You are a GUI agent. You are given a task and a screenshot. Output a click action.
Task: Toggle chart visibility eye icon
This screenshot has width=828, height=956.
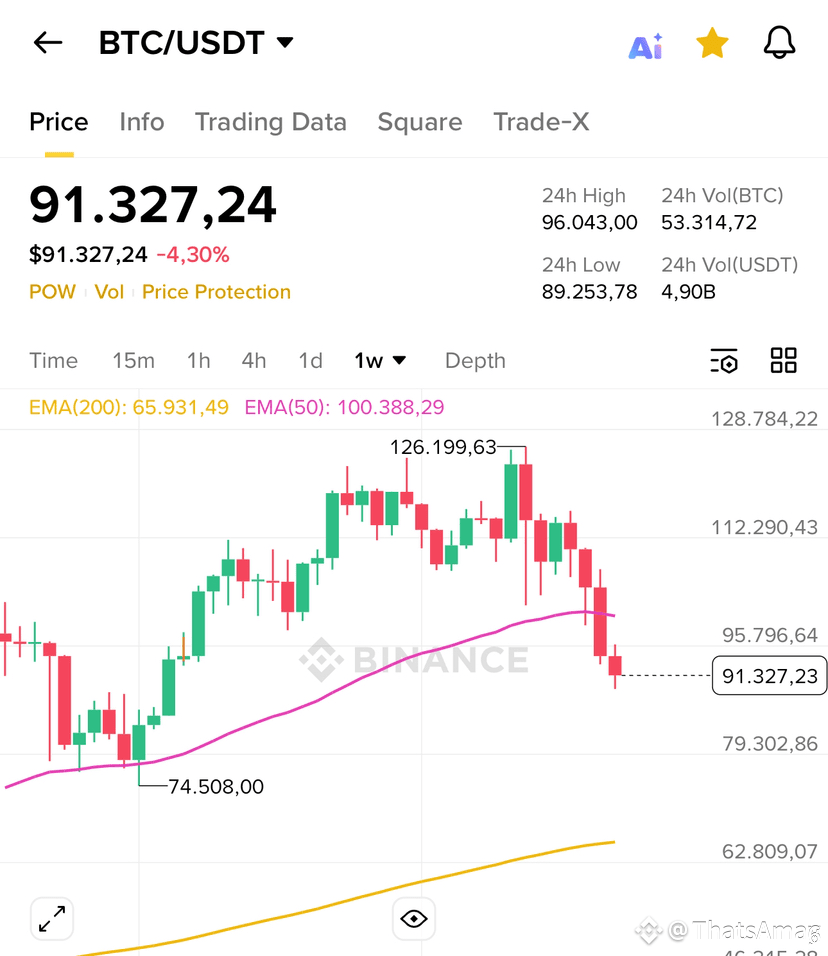pyautogui.click(x=413, y=918)
